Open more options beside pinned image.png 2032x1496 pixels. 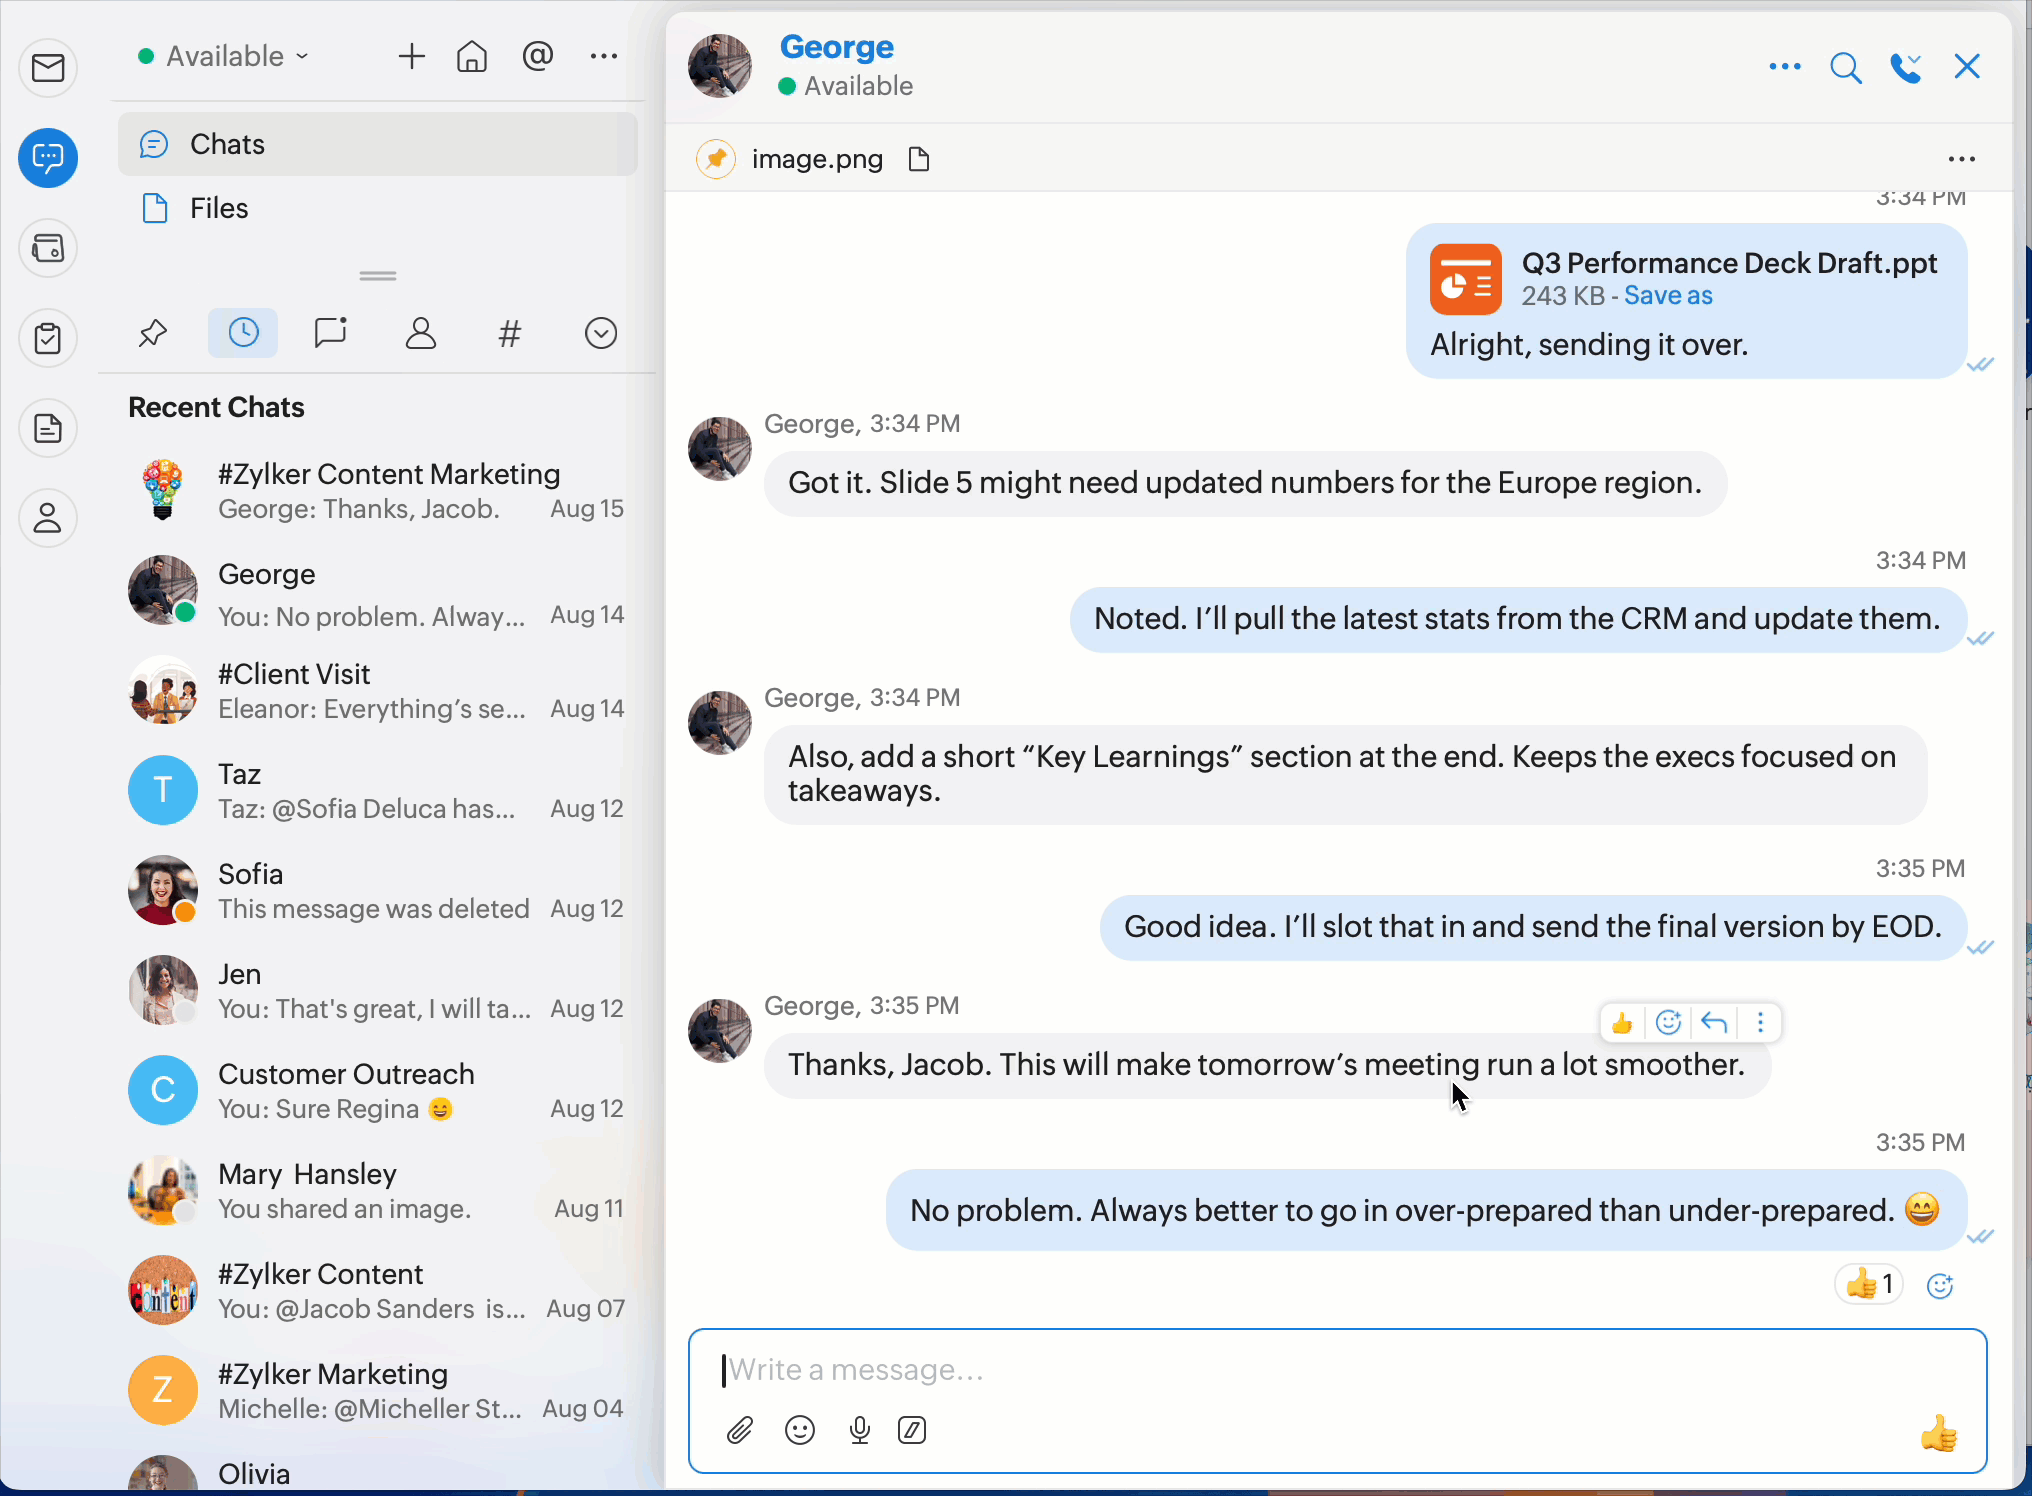pos(1961,159)
